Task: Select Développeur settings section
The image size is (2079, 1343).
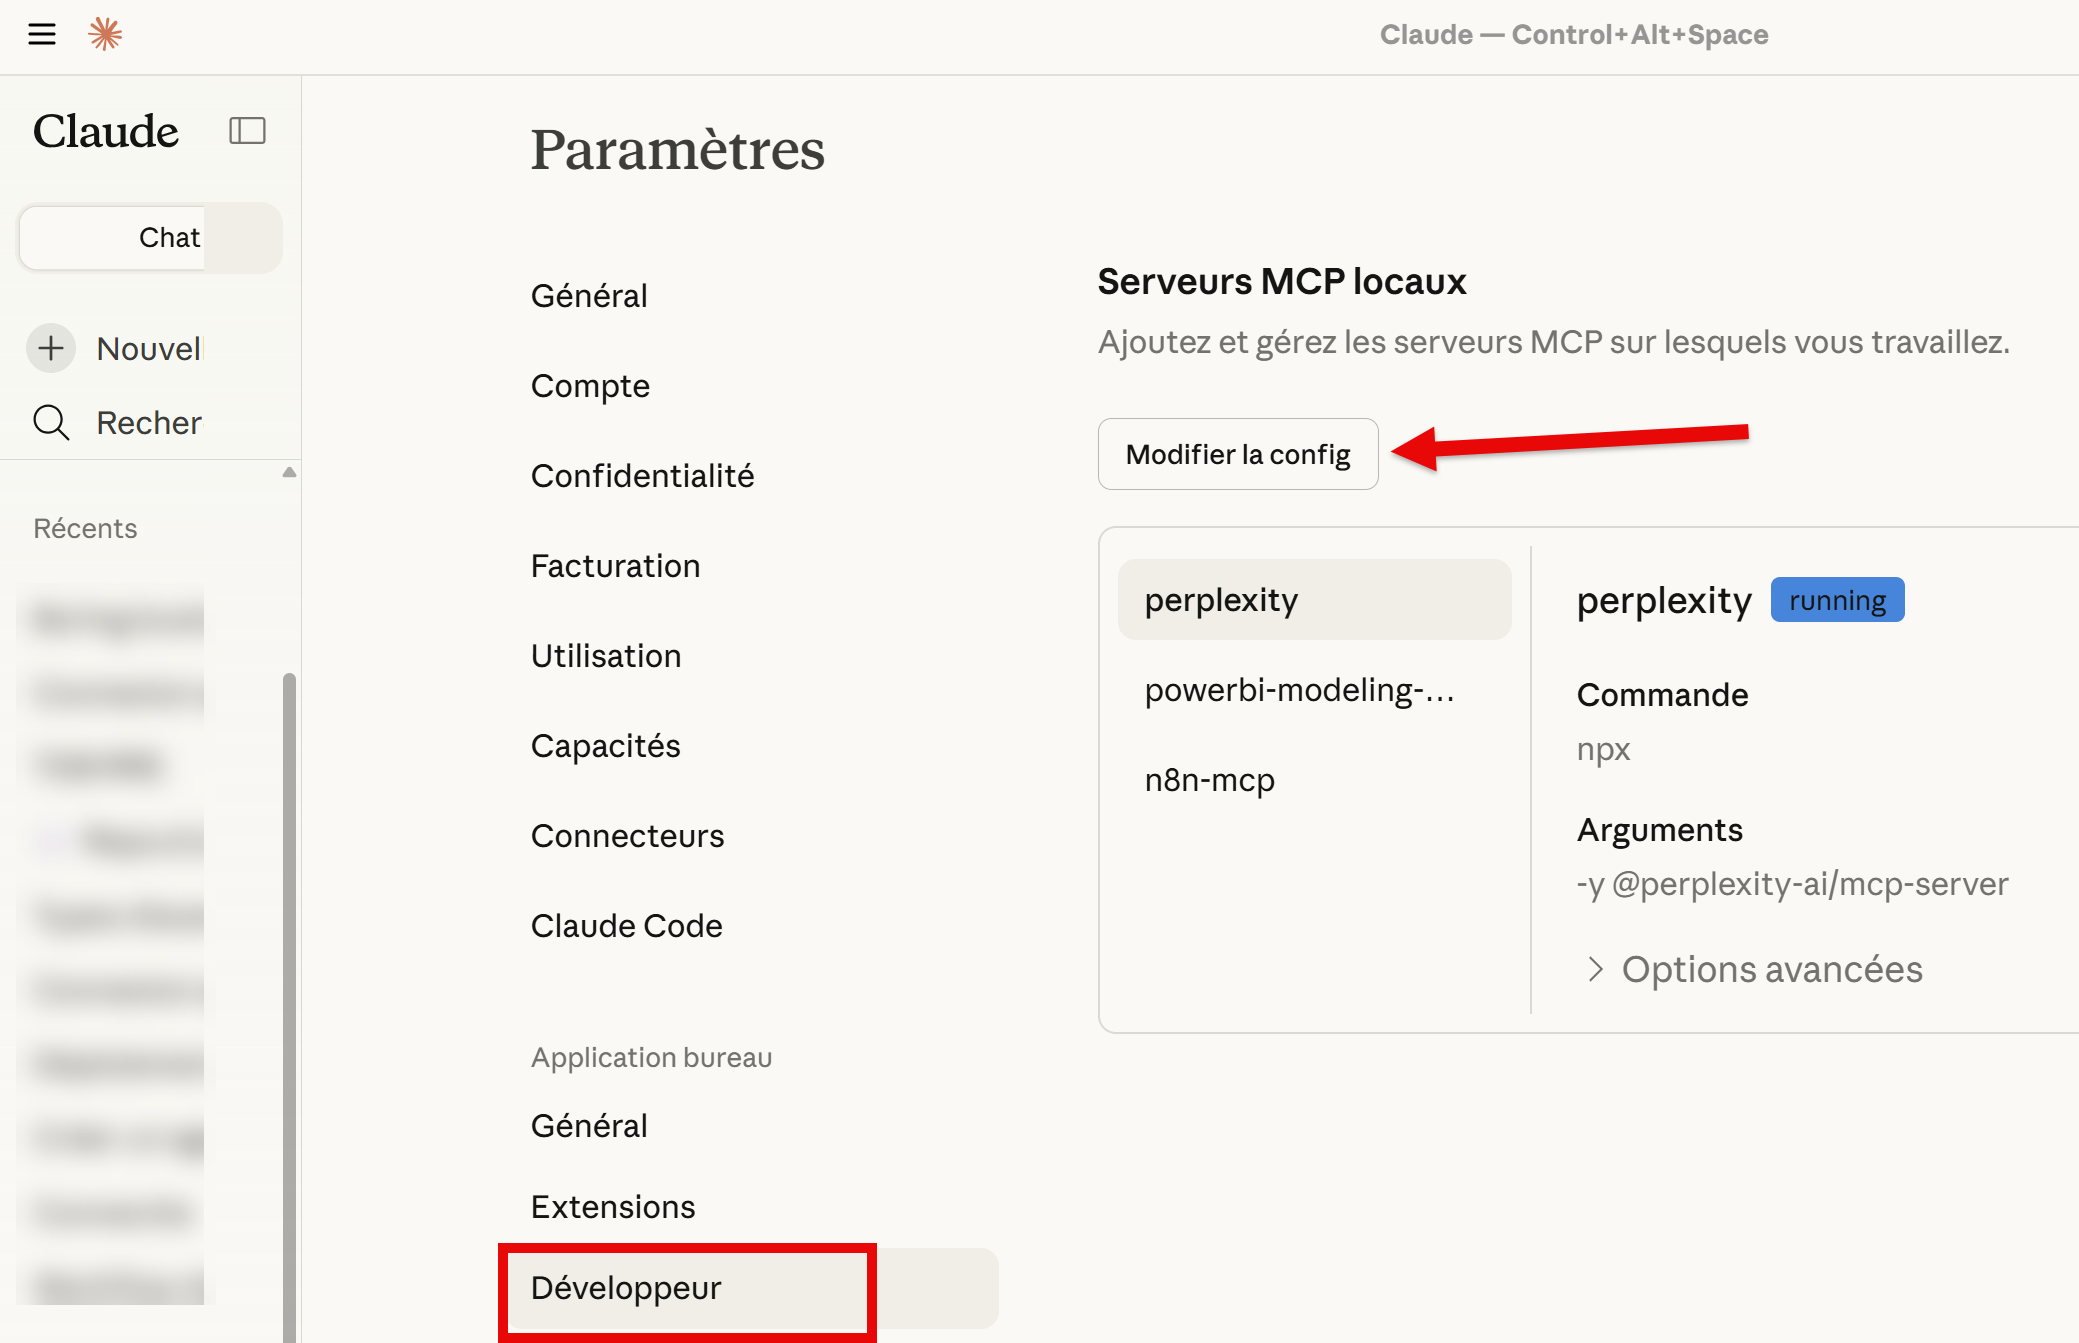Action: [626, 1288]
